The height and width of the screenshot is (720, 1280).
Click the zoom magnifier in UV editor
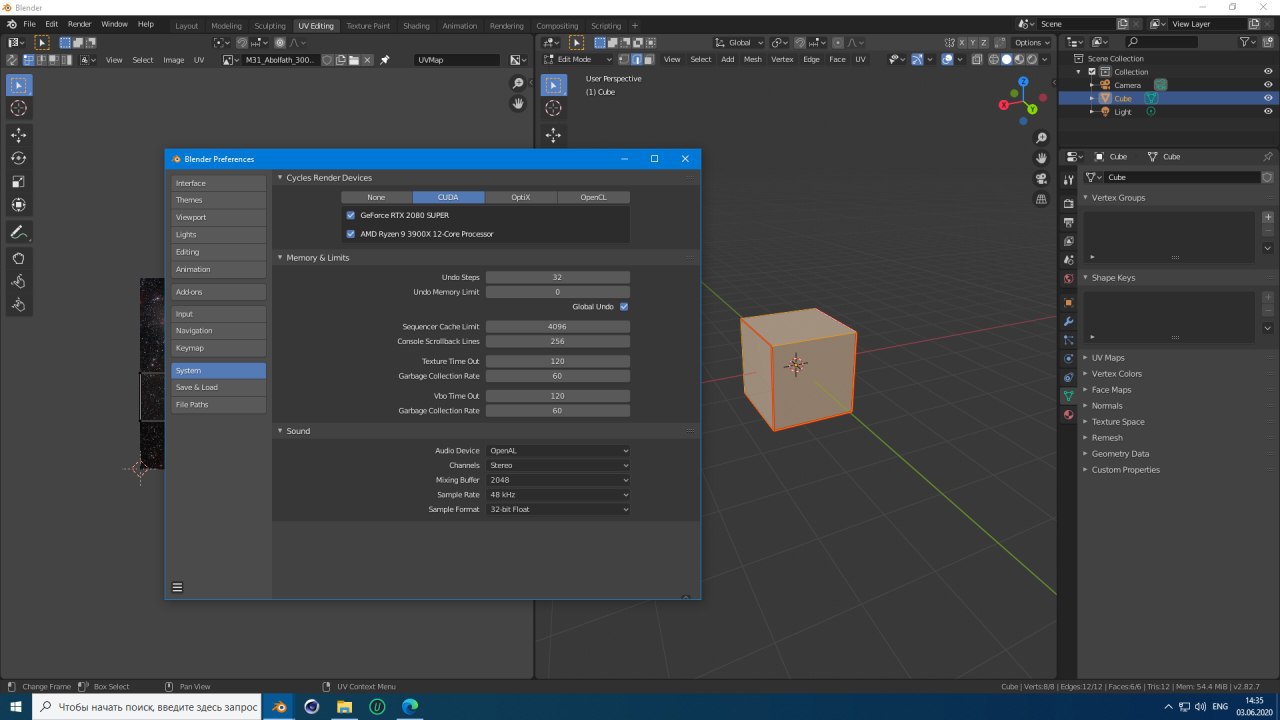point(518,84)
